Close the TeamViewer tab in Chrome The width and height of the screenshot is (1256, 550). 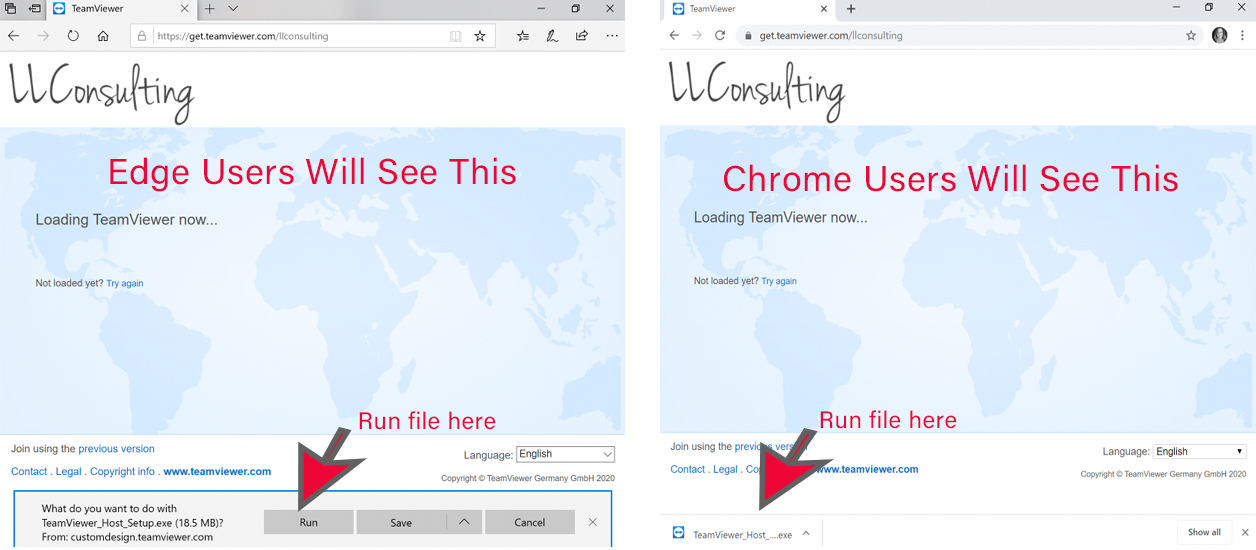tap(824, 9)
